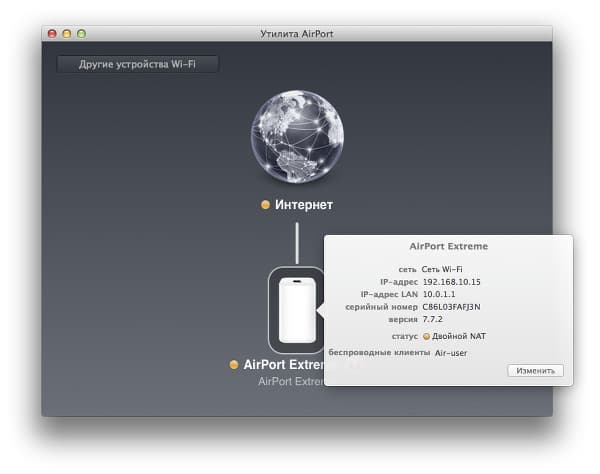Minimize window with the yellow button

(x=67, y=34)
